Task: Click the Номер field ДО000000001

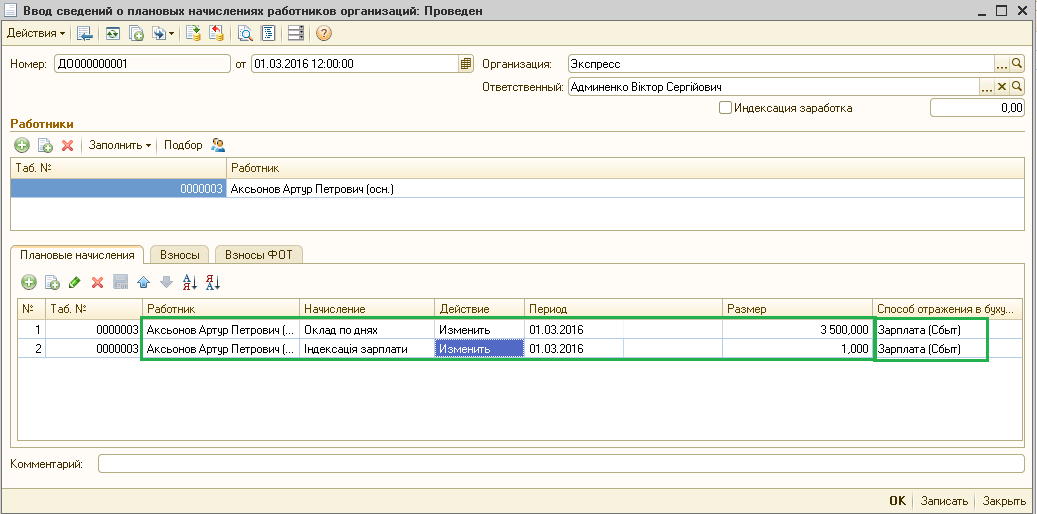Action: pyautogui.click(x=142, y=64)
